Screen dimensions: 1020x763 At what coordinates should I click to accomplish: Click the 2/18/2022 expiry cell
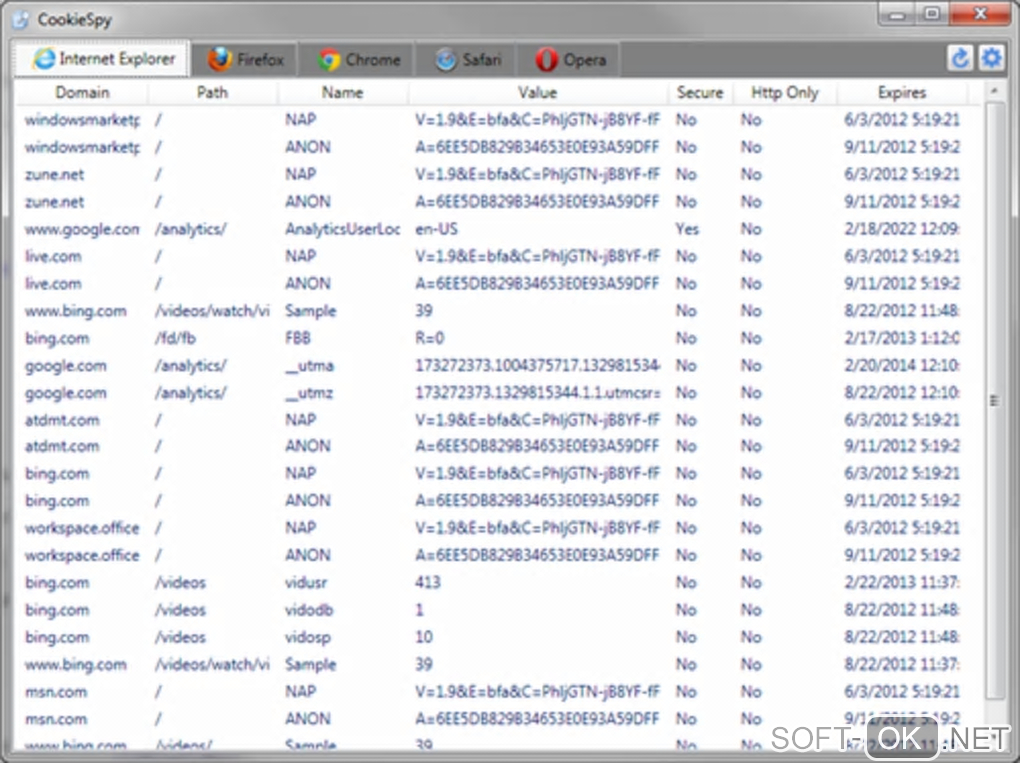(902, 229)
